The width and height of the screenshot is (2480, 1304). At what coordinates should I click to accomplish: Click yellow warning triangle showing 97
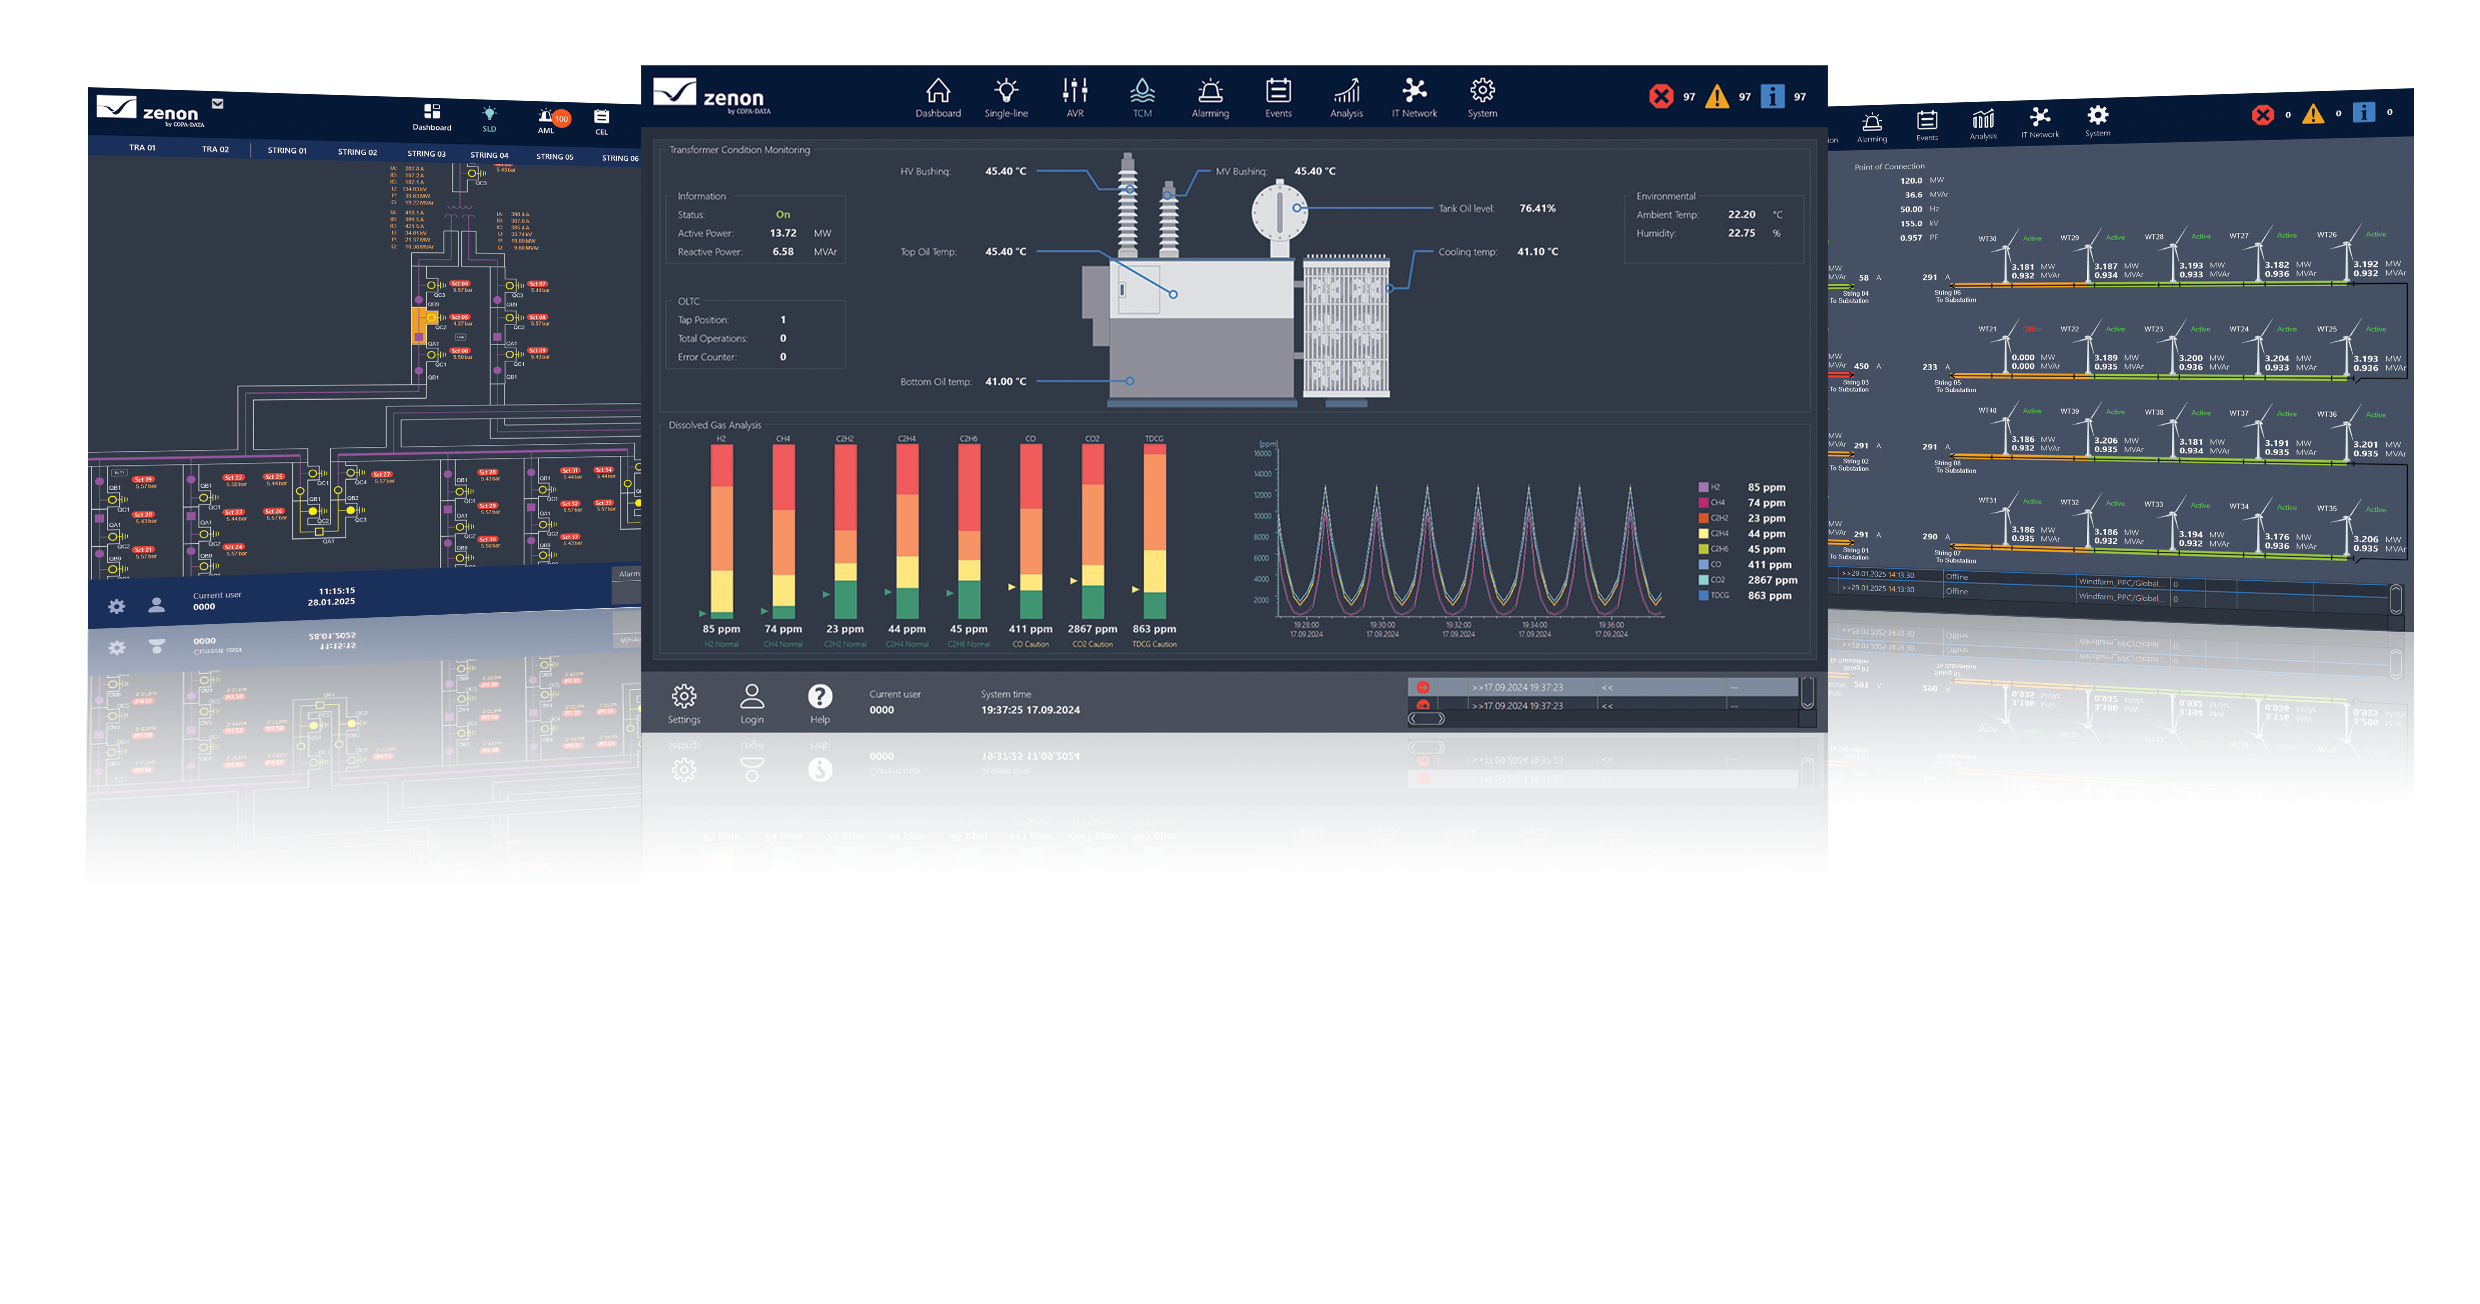[x=1717, y=97]
